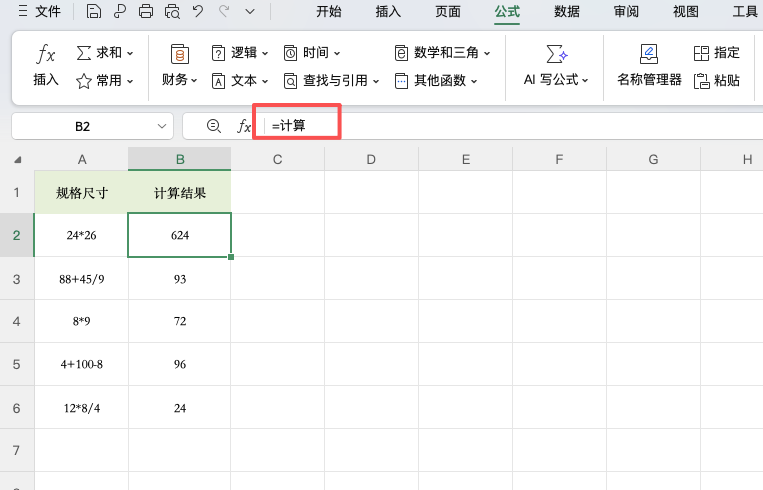Click the select-all corner triangle
The height and width of the screenshot is (490, 763).
(x=18, y=160)
